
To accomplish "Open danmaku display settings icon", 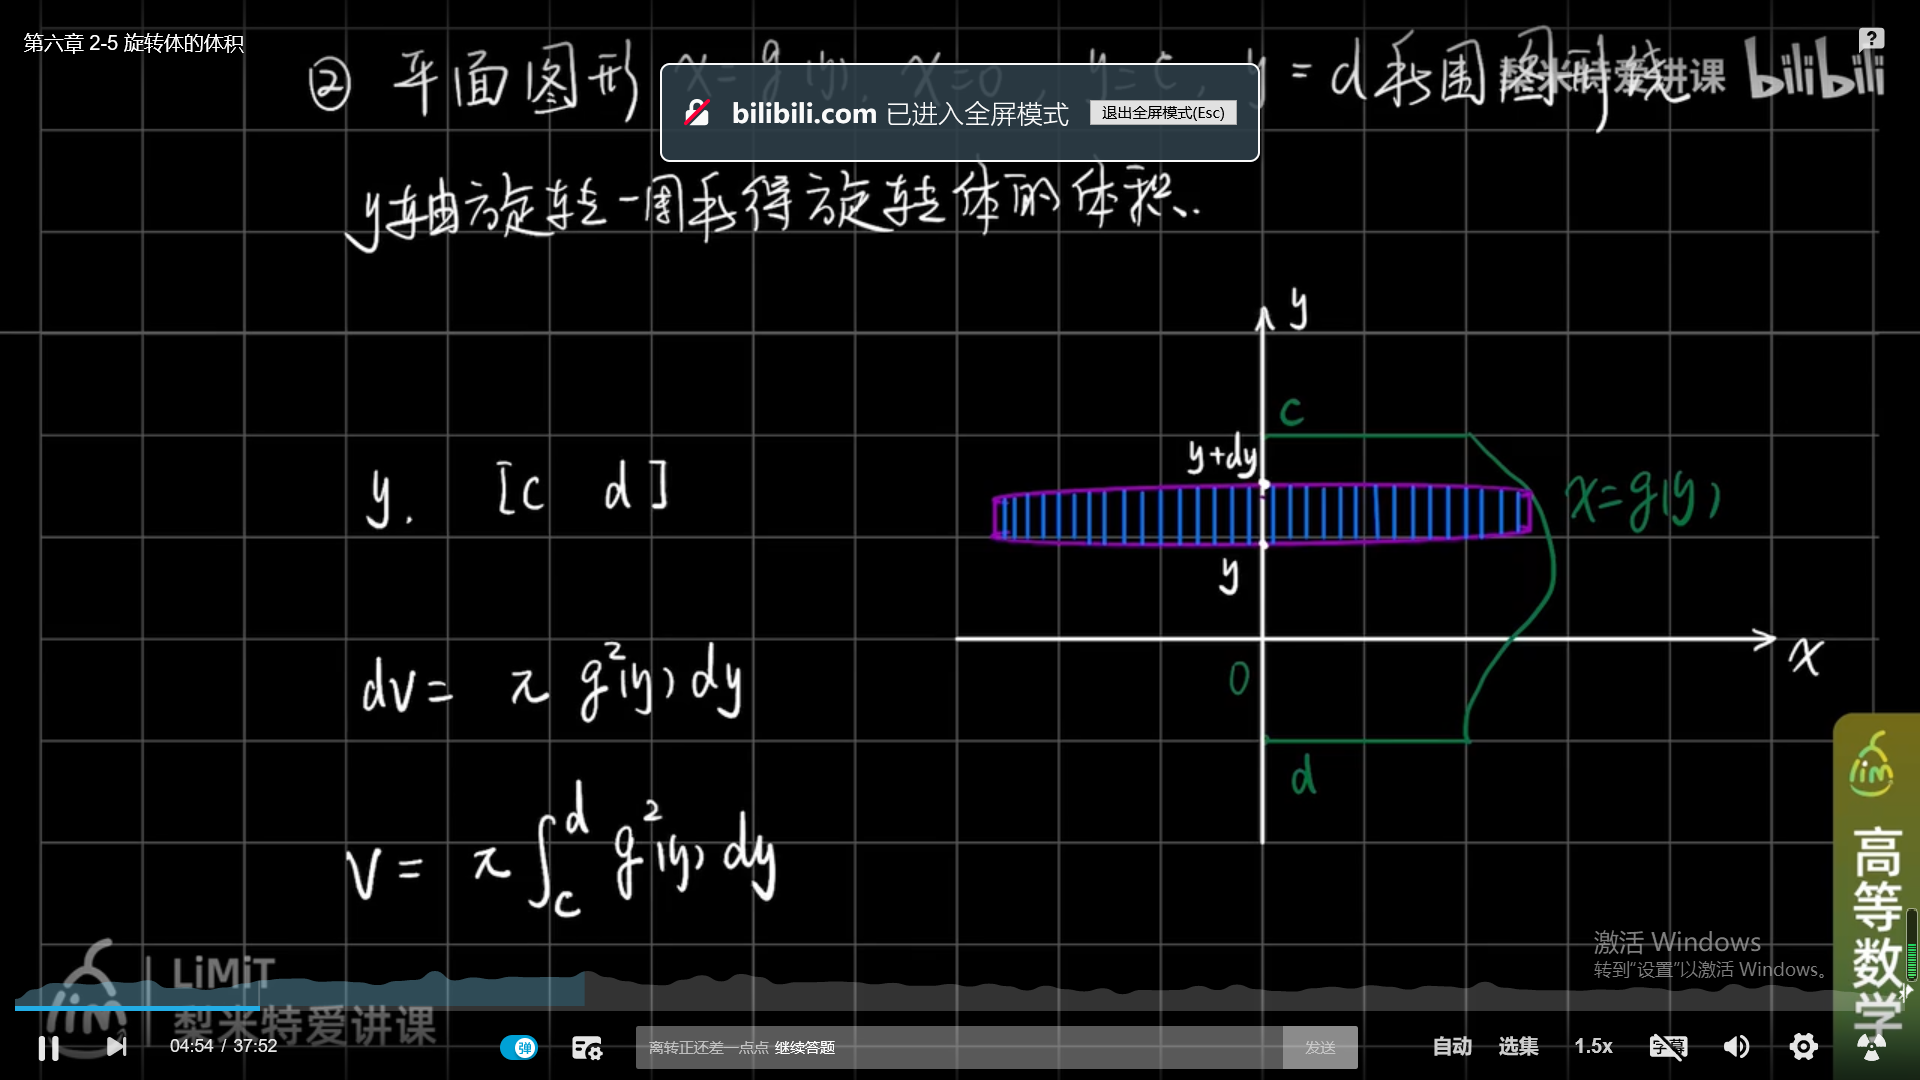I will coord(587,1047).
